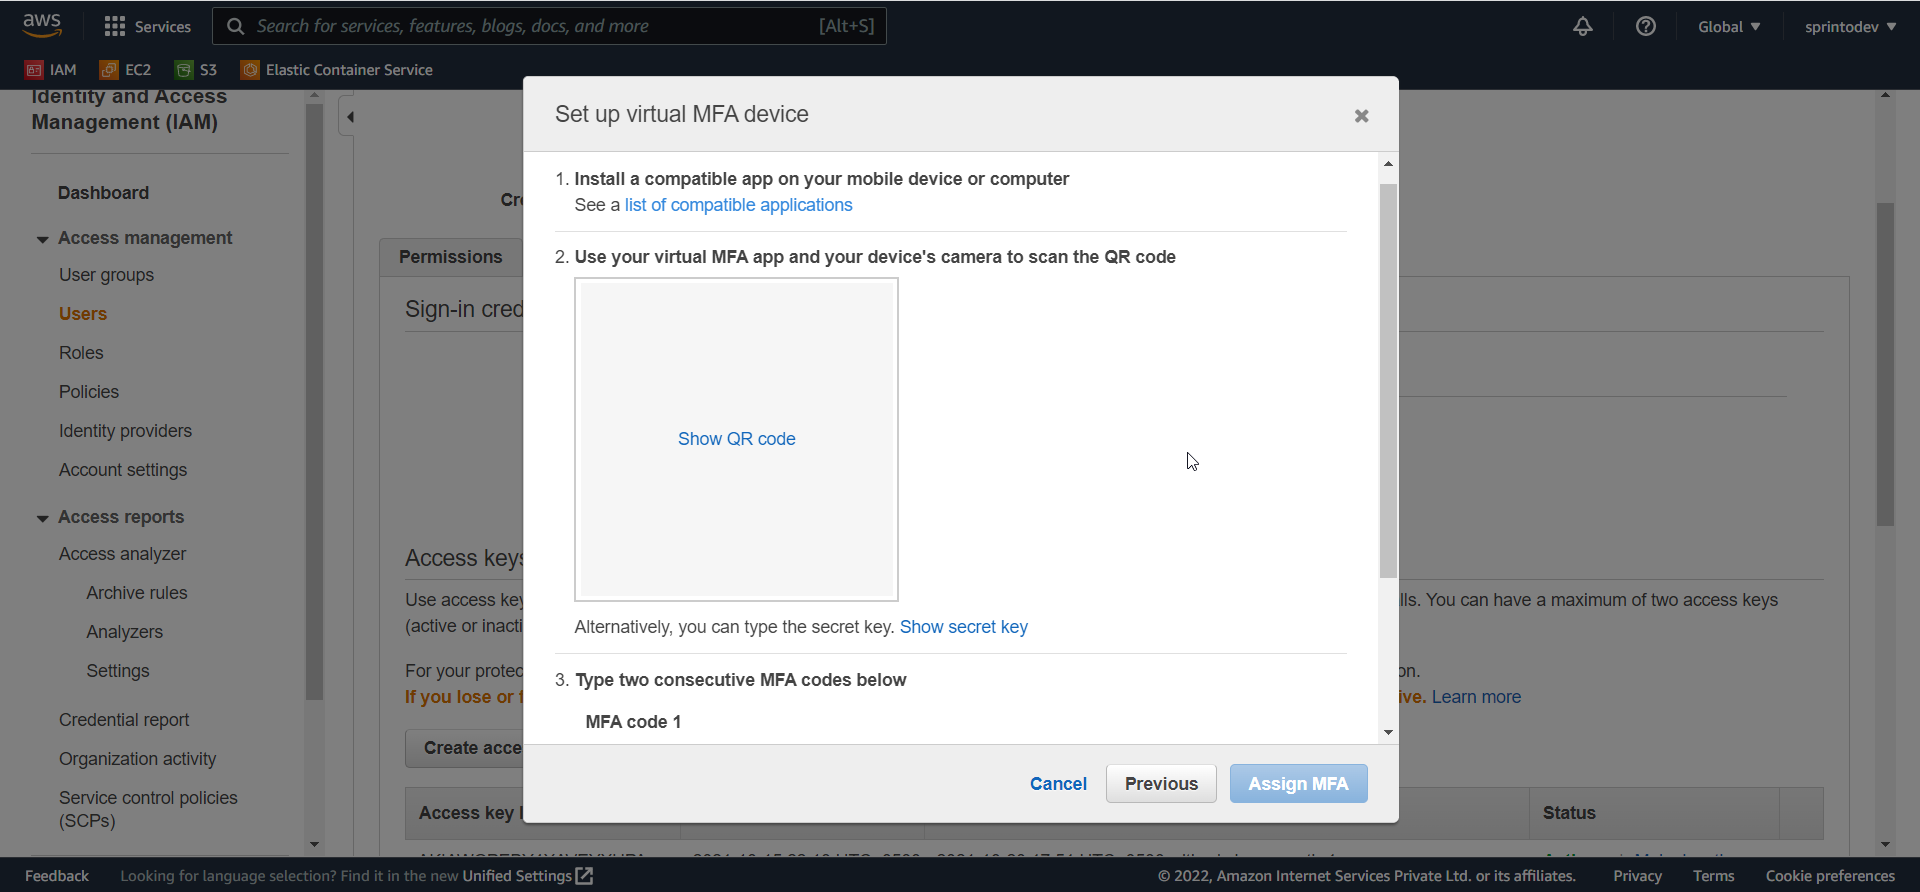1920x892 pixels.
Task: Open Access analyzer Settings item
Action: pyautogui.click(x=118, y=671)
